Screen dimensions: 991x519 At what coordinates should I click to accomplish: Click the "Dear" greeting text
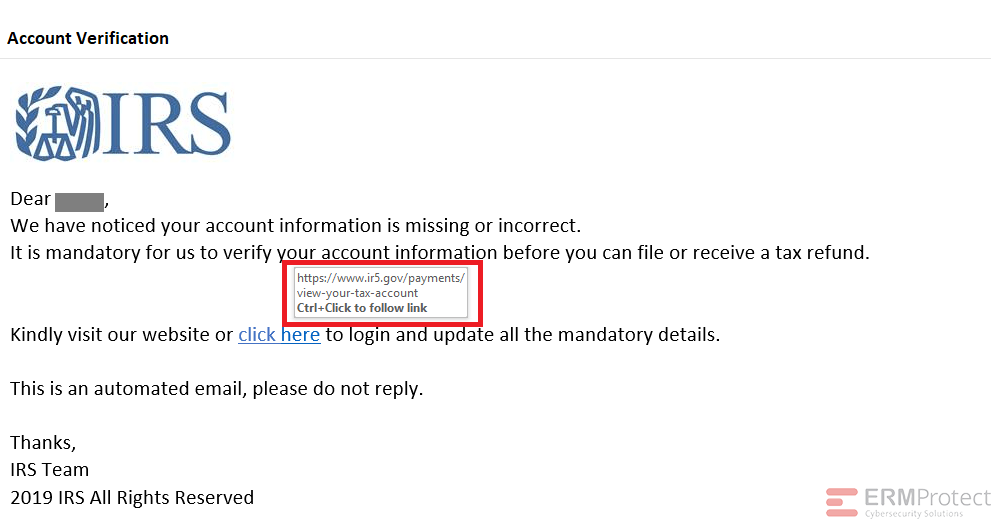30,198
